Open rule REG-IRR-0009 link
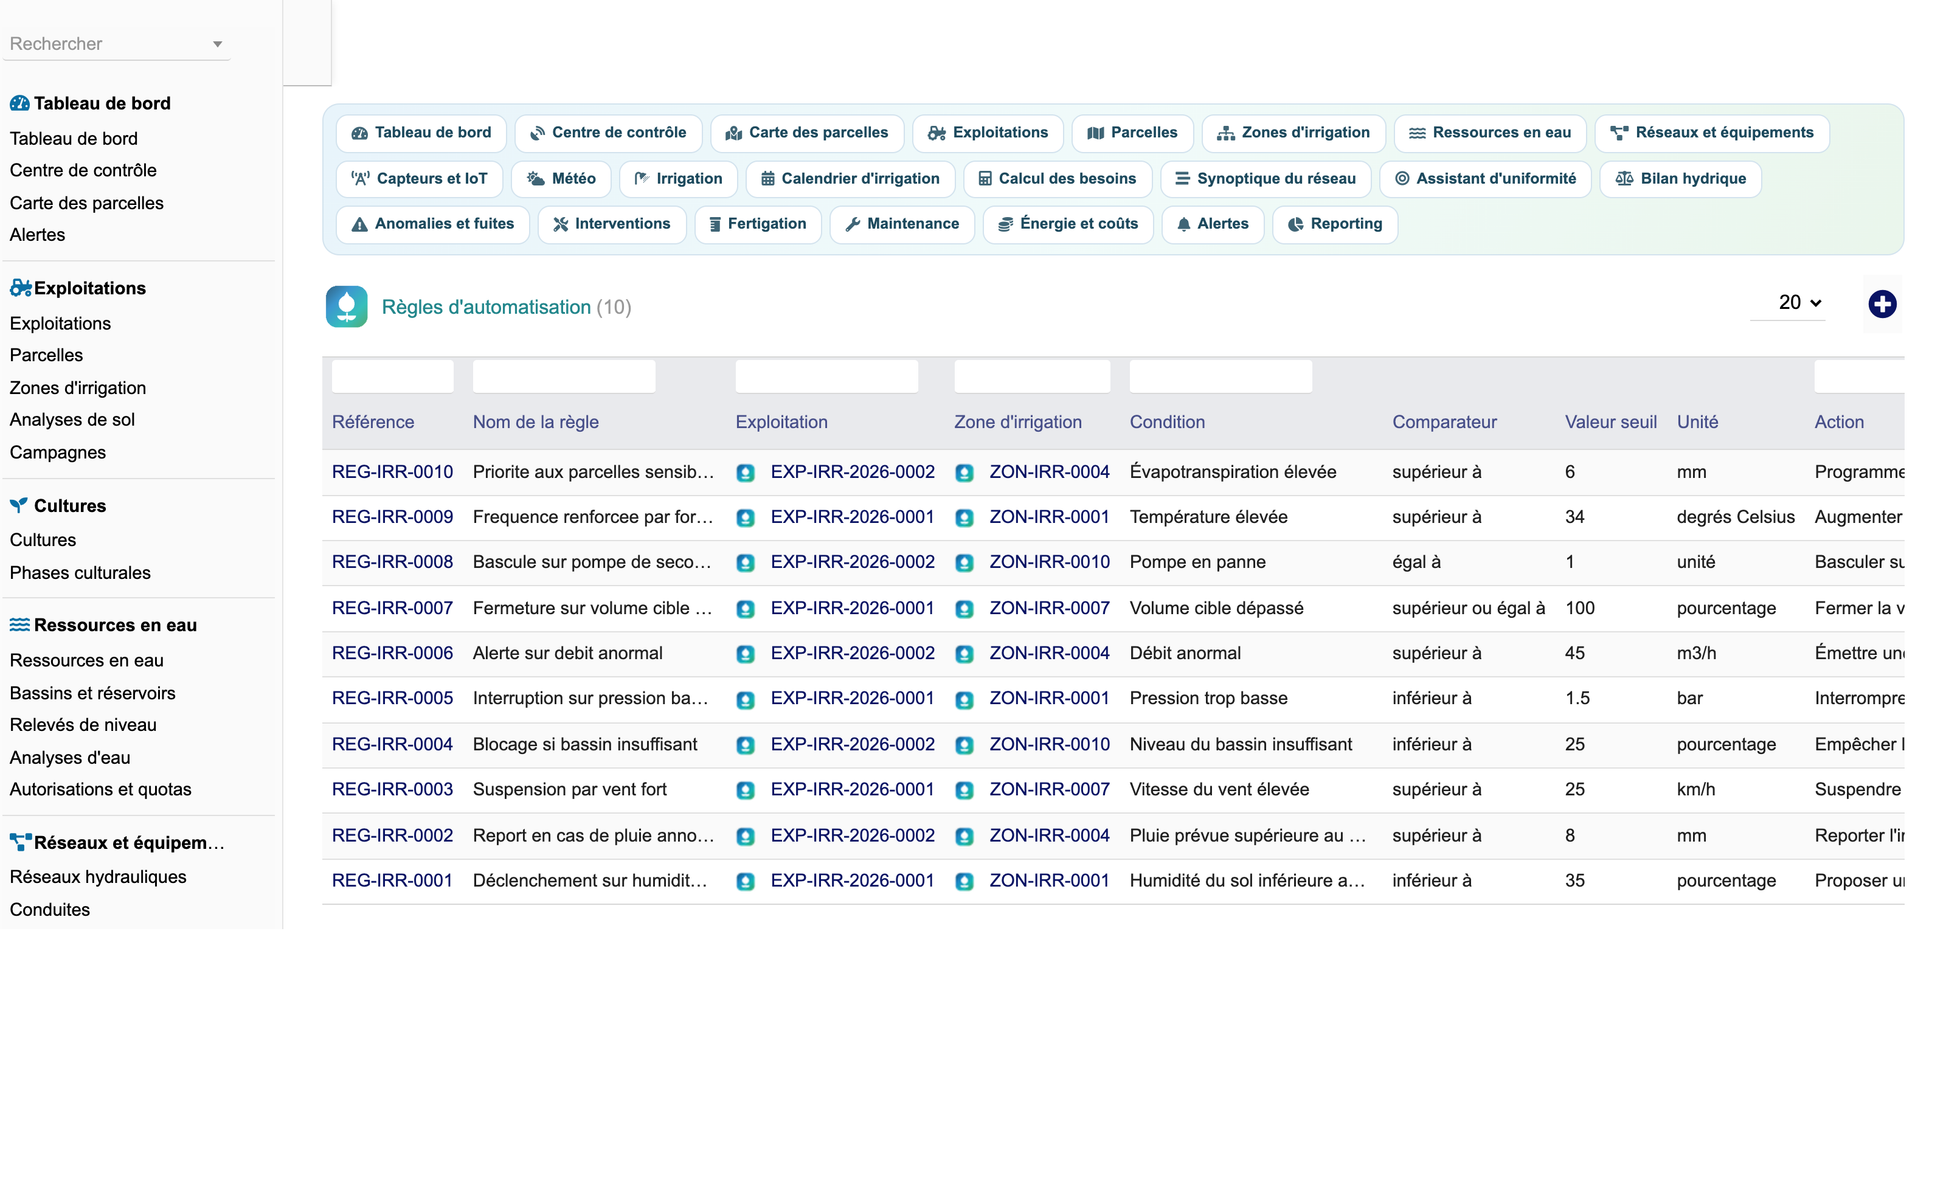Viewport: 1946px width, 1204px height. [392, 517]
